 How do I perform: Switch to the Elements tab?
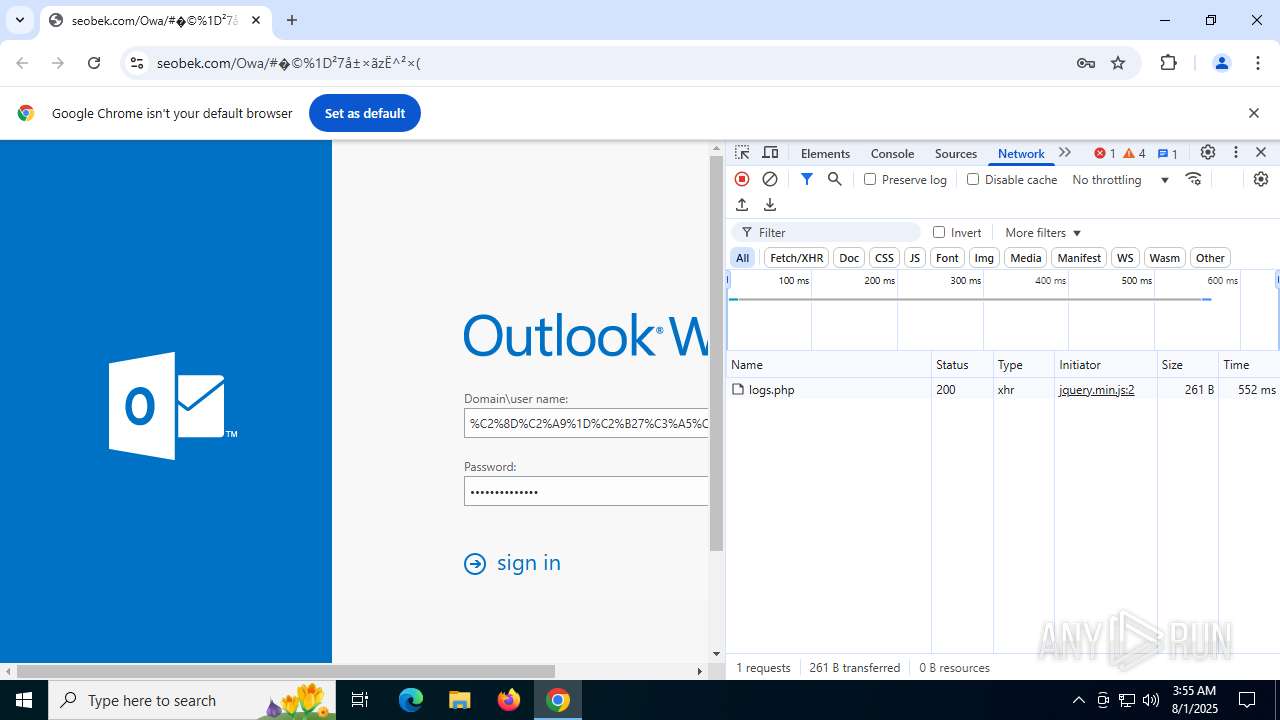(825, 153)
